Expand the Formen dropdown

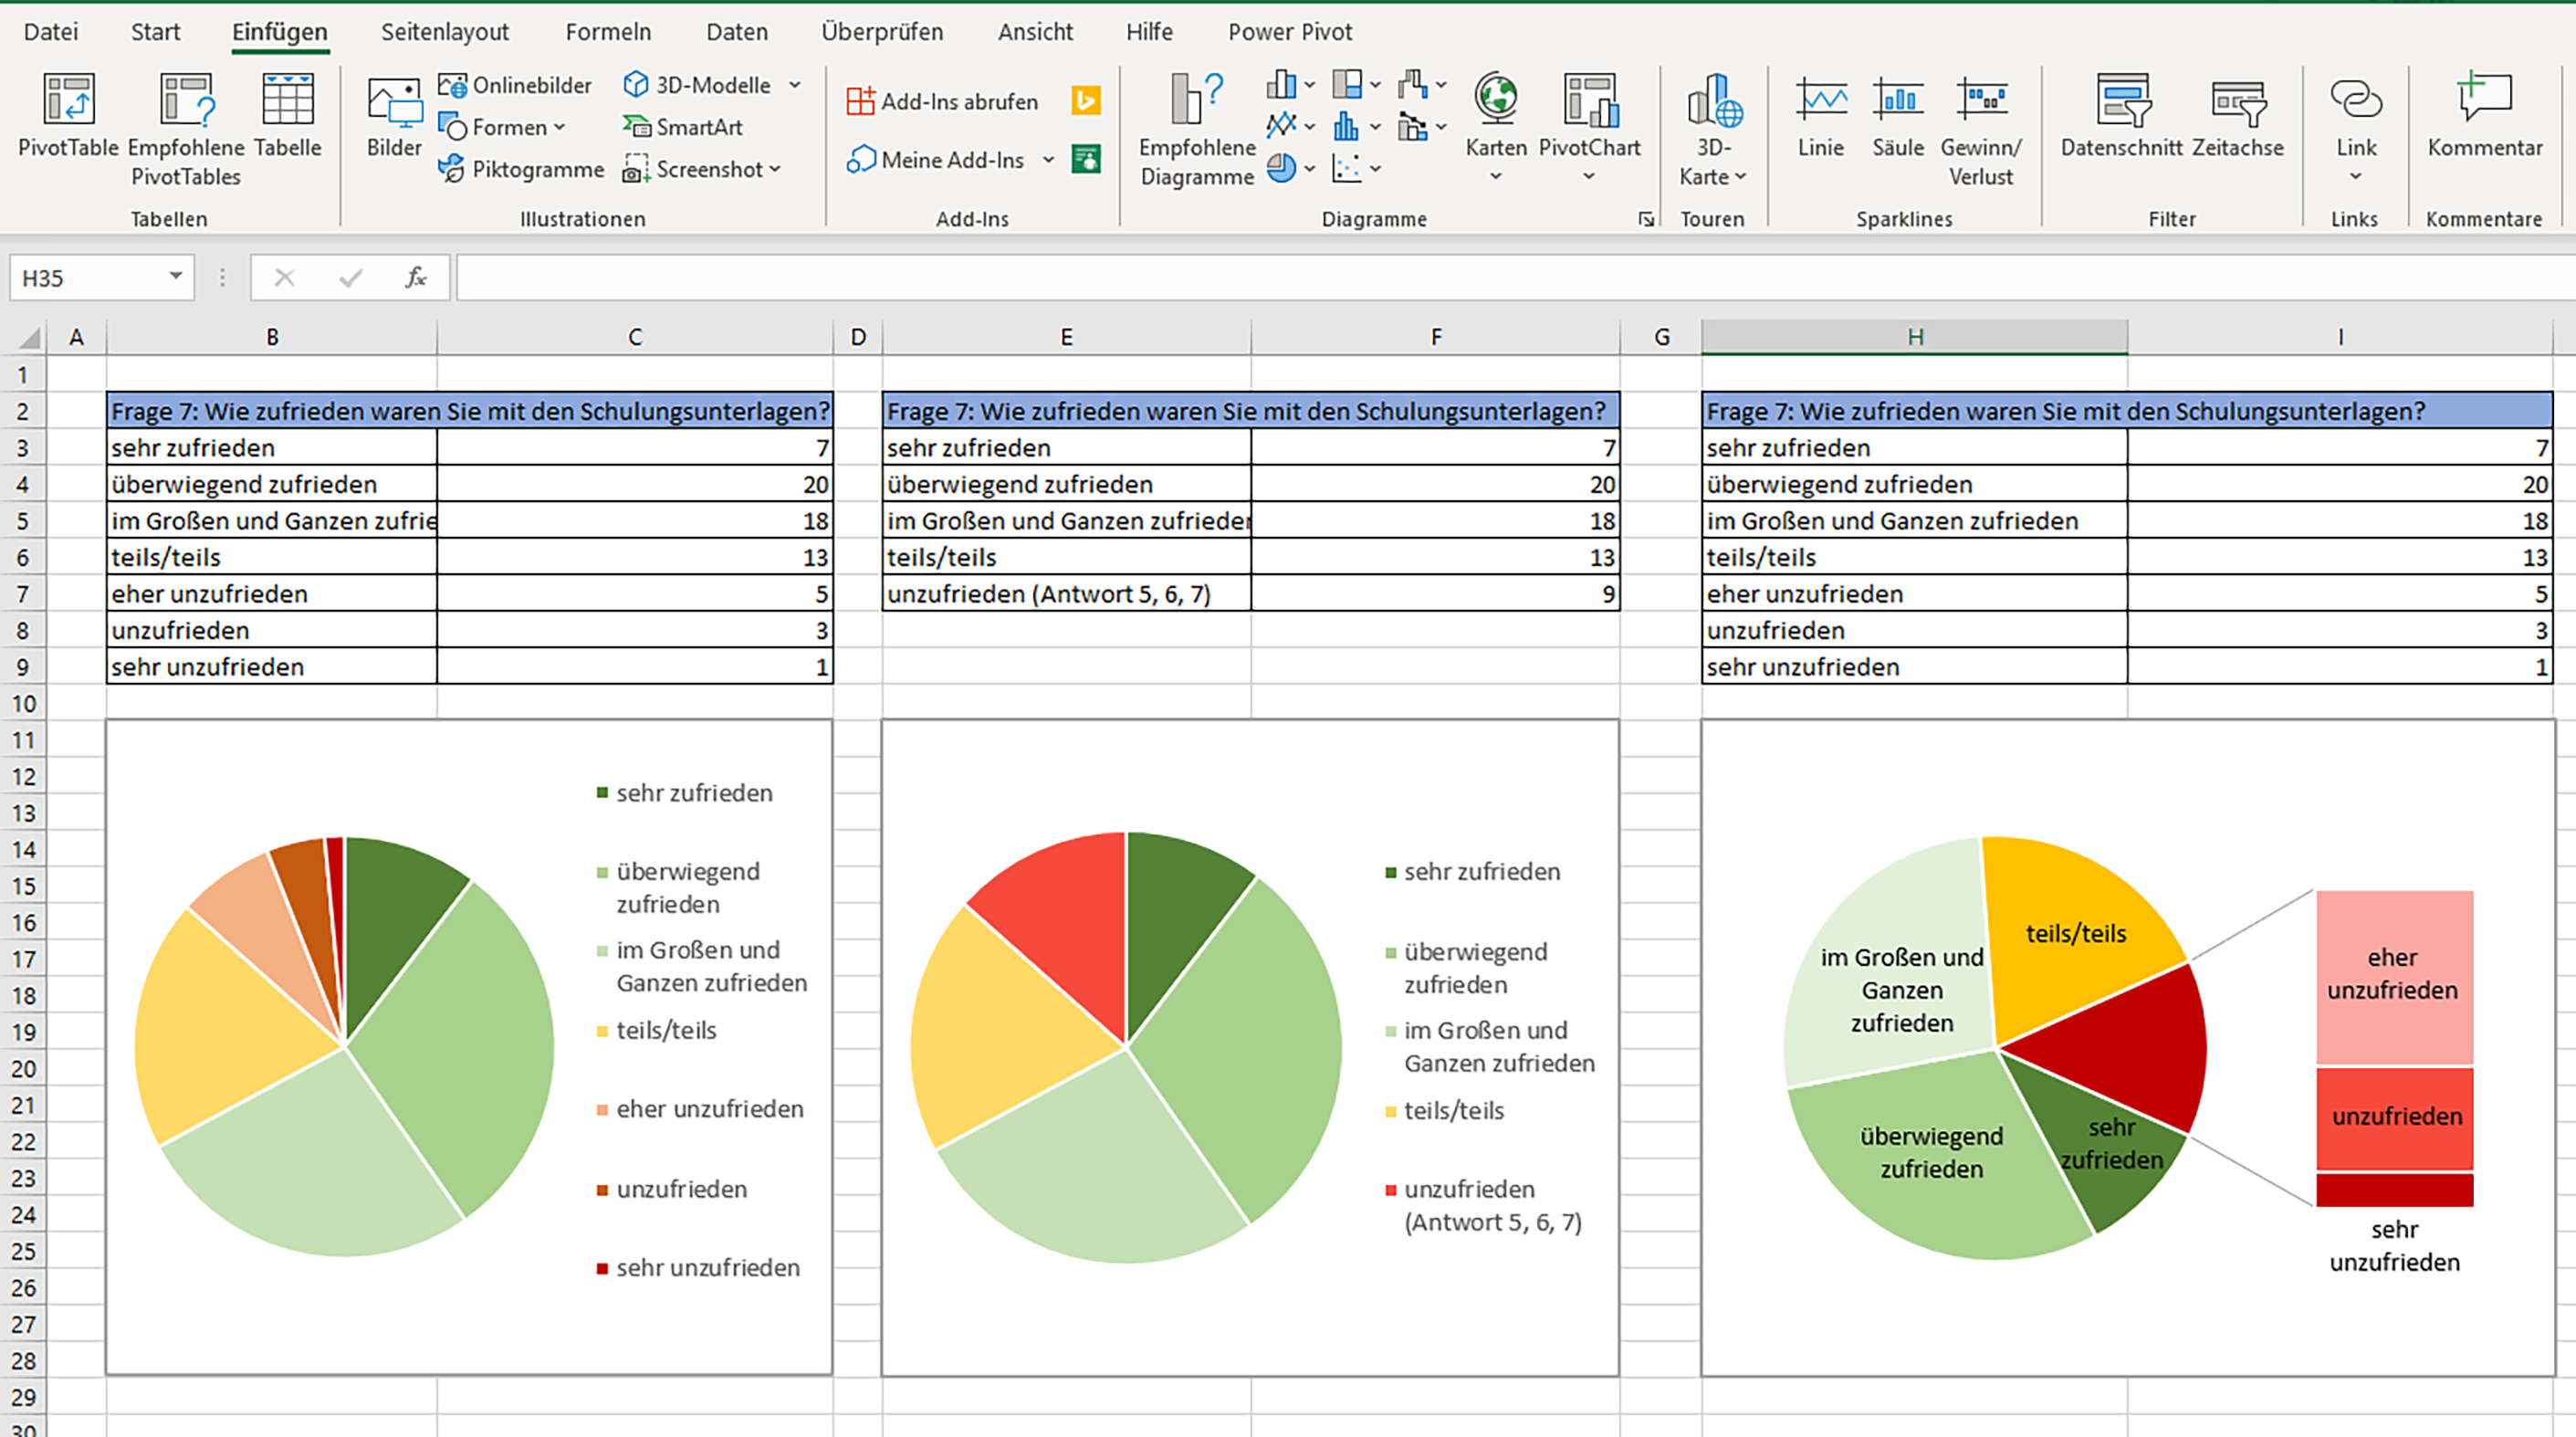560,127
